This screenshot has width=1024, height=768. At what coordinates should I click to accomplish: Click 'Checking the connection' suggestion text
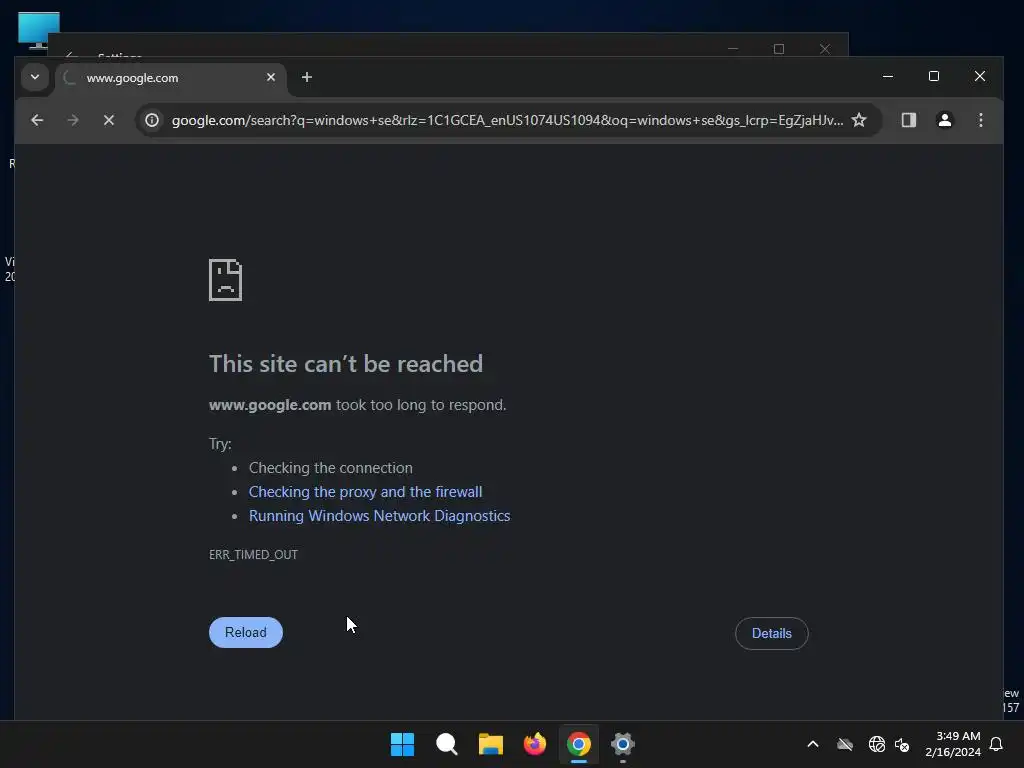pos(330,468)
